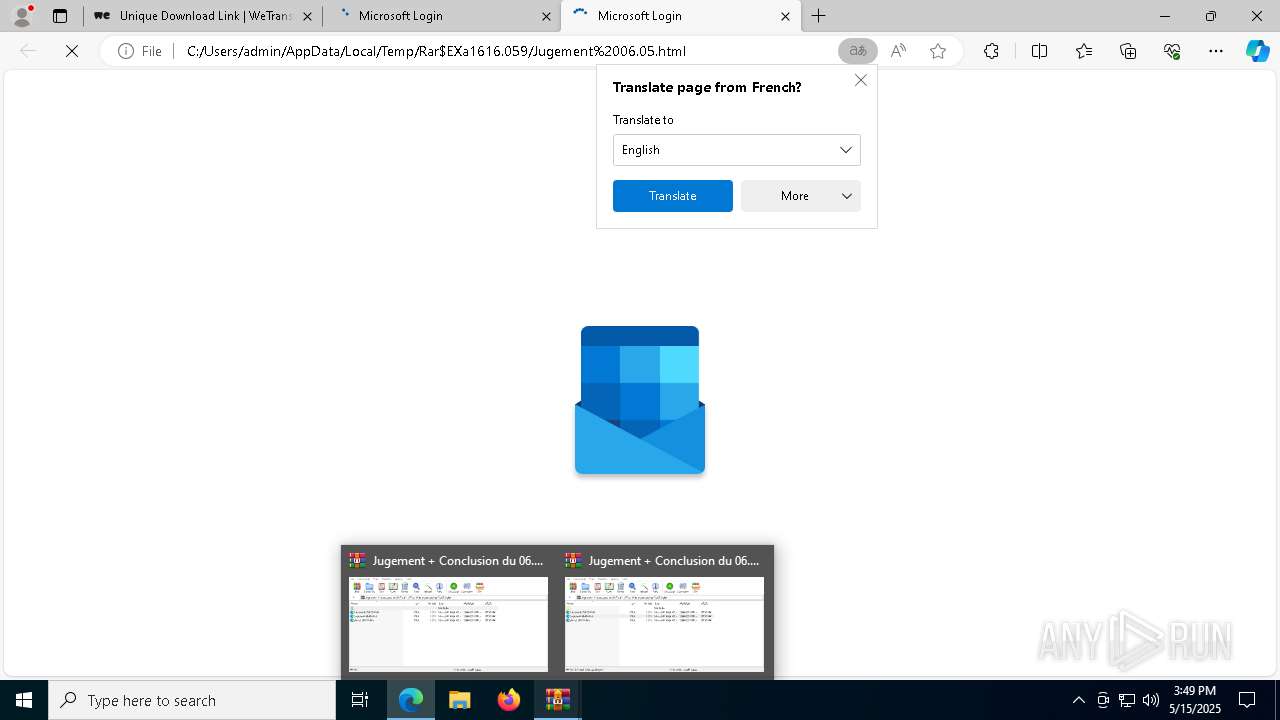Open the Favorites list icon

1084,51
